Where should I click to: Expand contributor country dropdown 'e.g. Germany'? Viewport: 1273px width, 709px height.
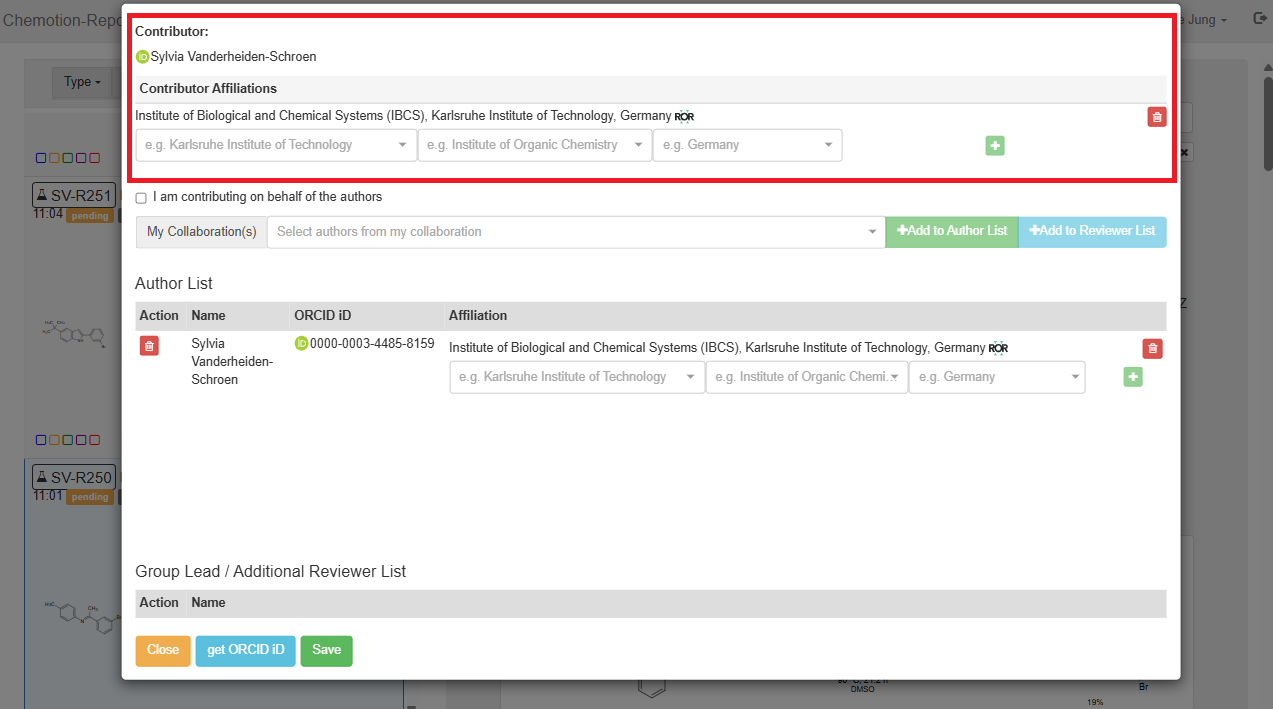747,145
